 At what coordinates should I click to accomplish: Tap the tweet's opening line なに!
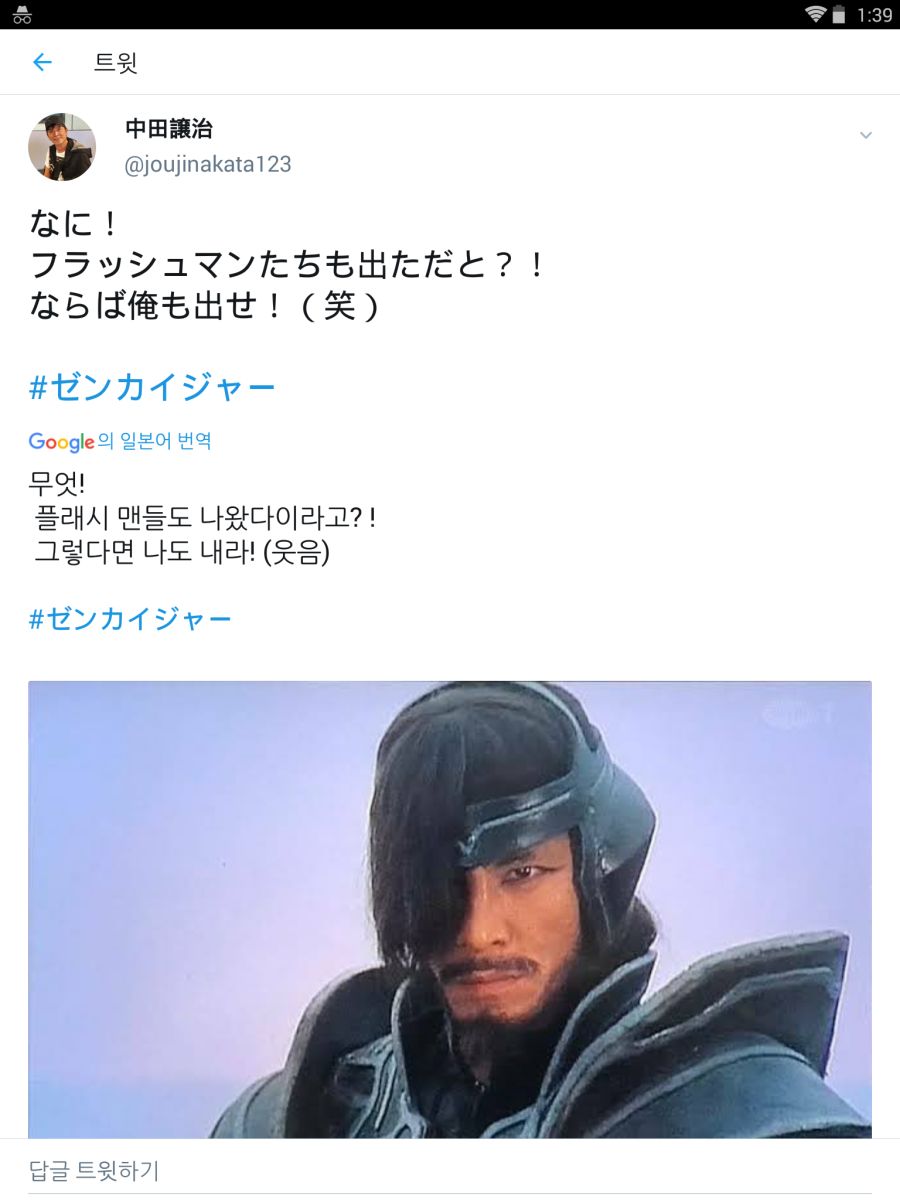click(x=74, y=222)
